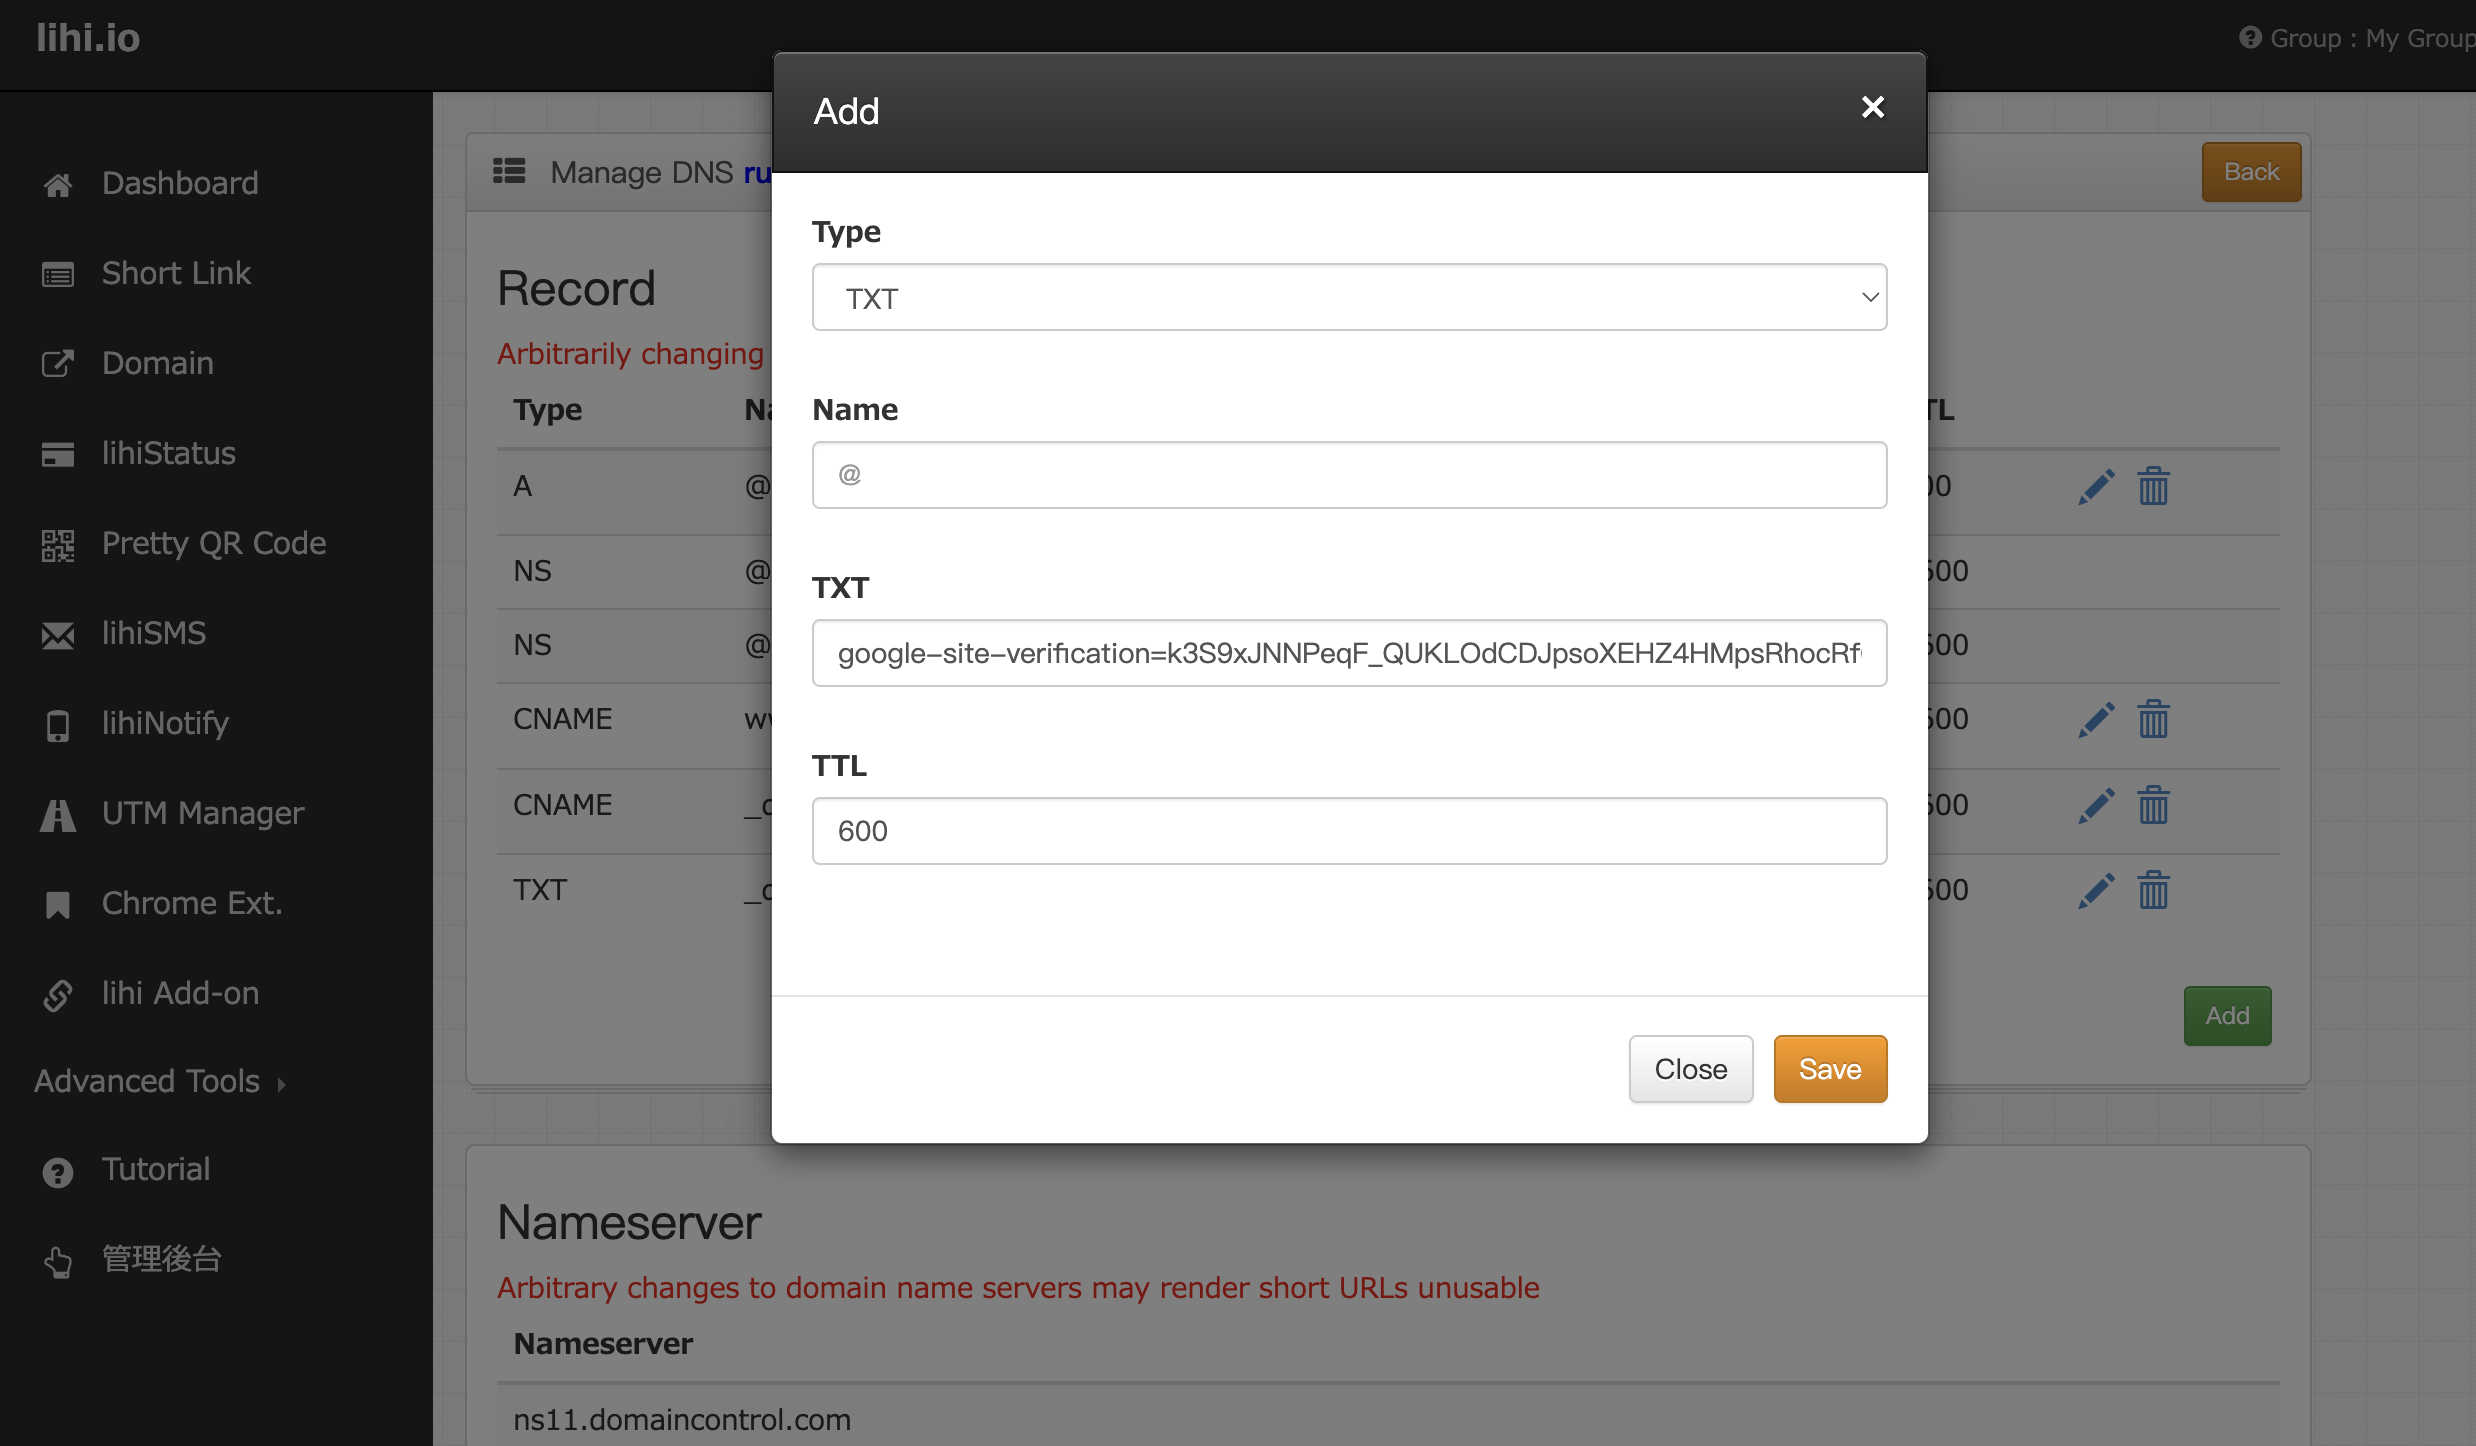Click the lihi Add-on link icon
The height and width of the screenshot is (1446, 2476).
click(x=58, y=995)
